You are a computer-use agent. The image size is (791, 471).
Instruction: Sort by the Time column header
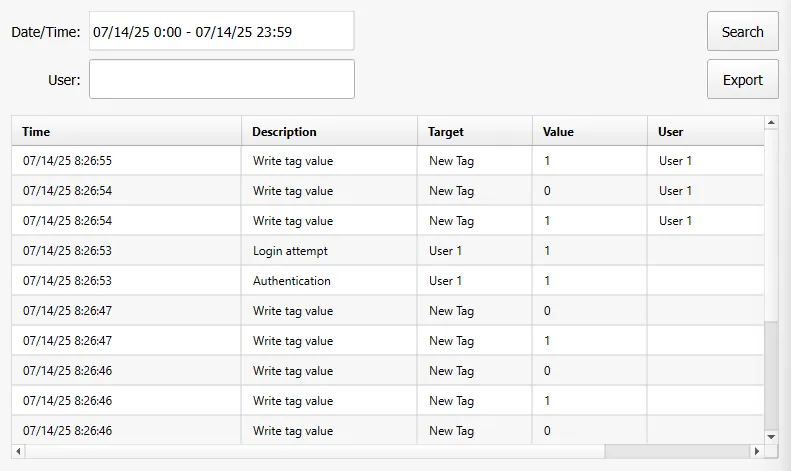(126, 131)
